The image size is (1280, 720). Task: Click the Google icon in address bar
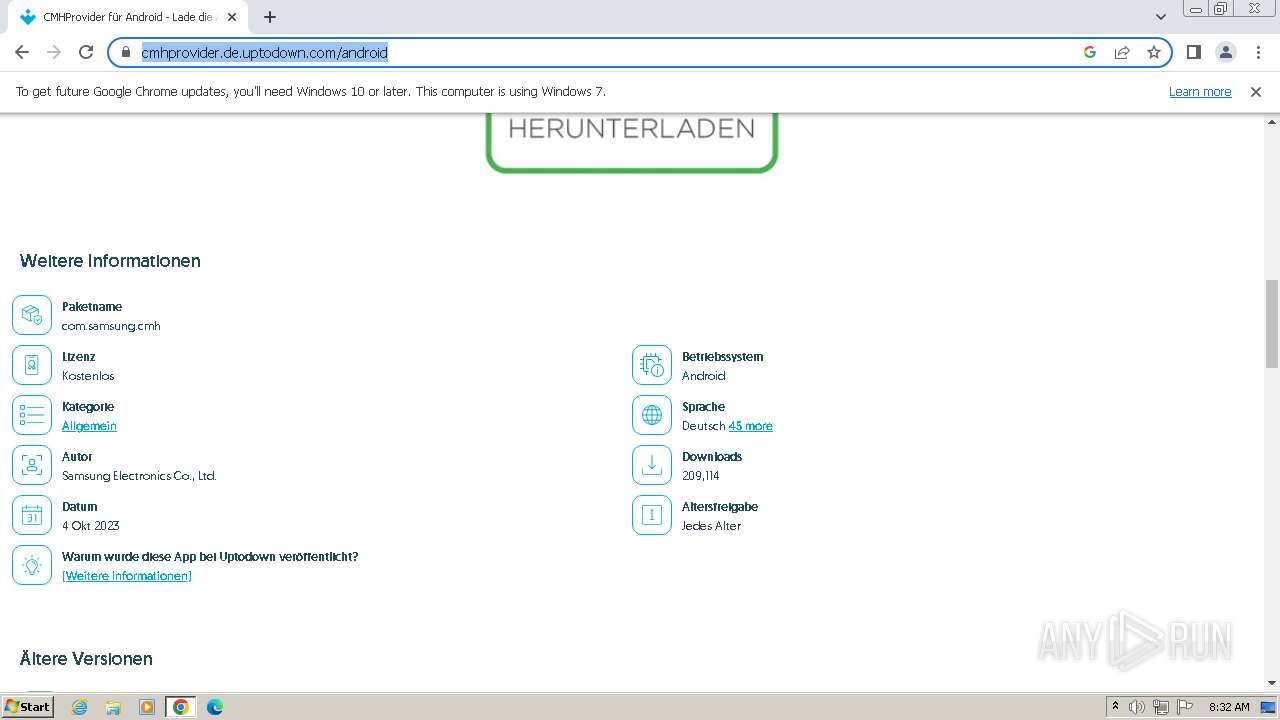click(1090, 52)
